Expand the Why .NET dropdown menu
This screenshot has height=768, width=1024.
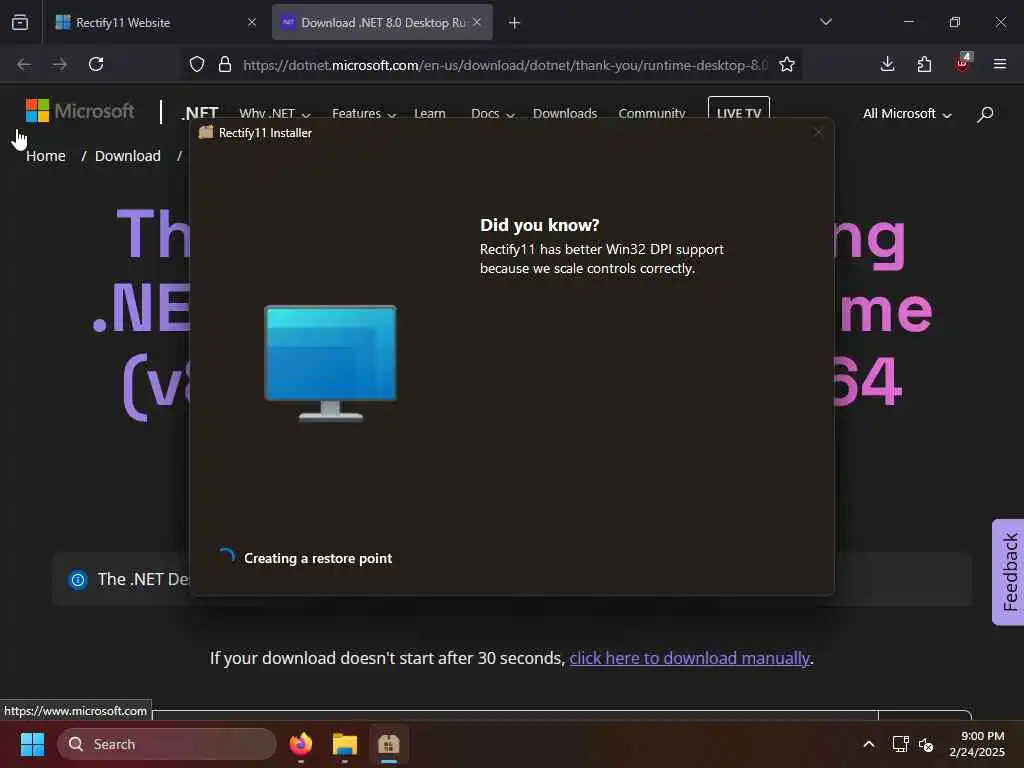click(x=274, y=114)
